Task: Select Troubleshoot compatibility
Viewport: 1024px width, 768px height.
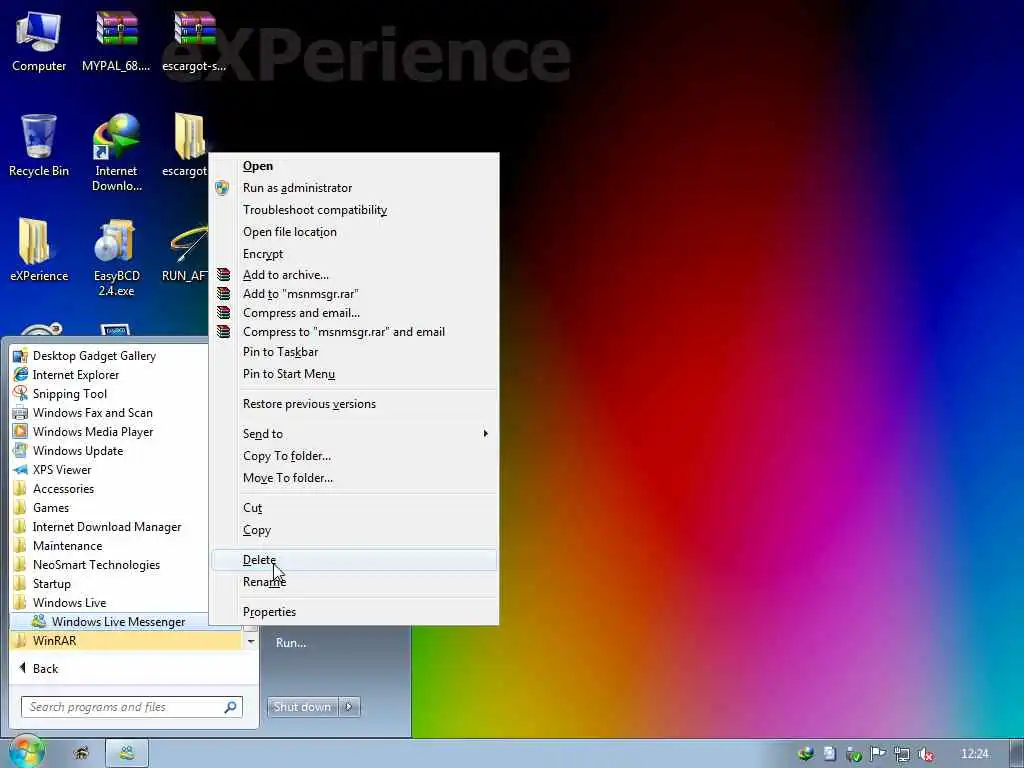Action: (355, 210)
